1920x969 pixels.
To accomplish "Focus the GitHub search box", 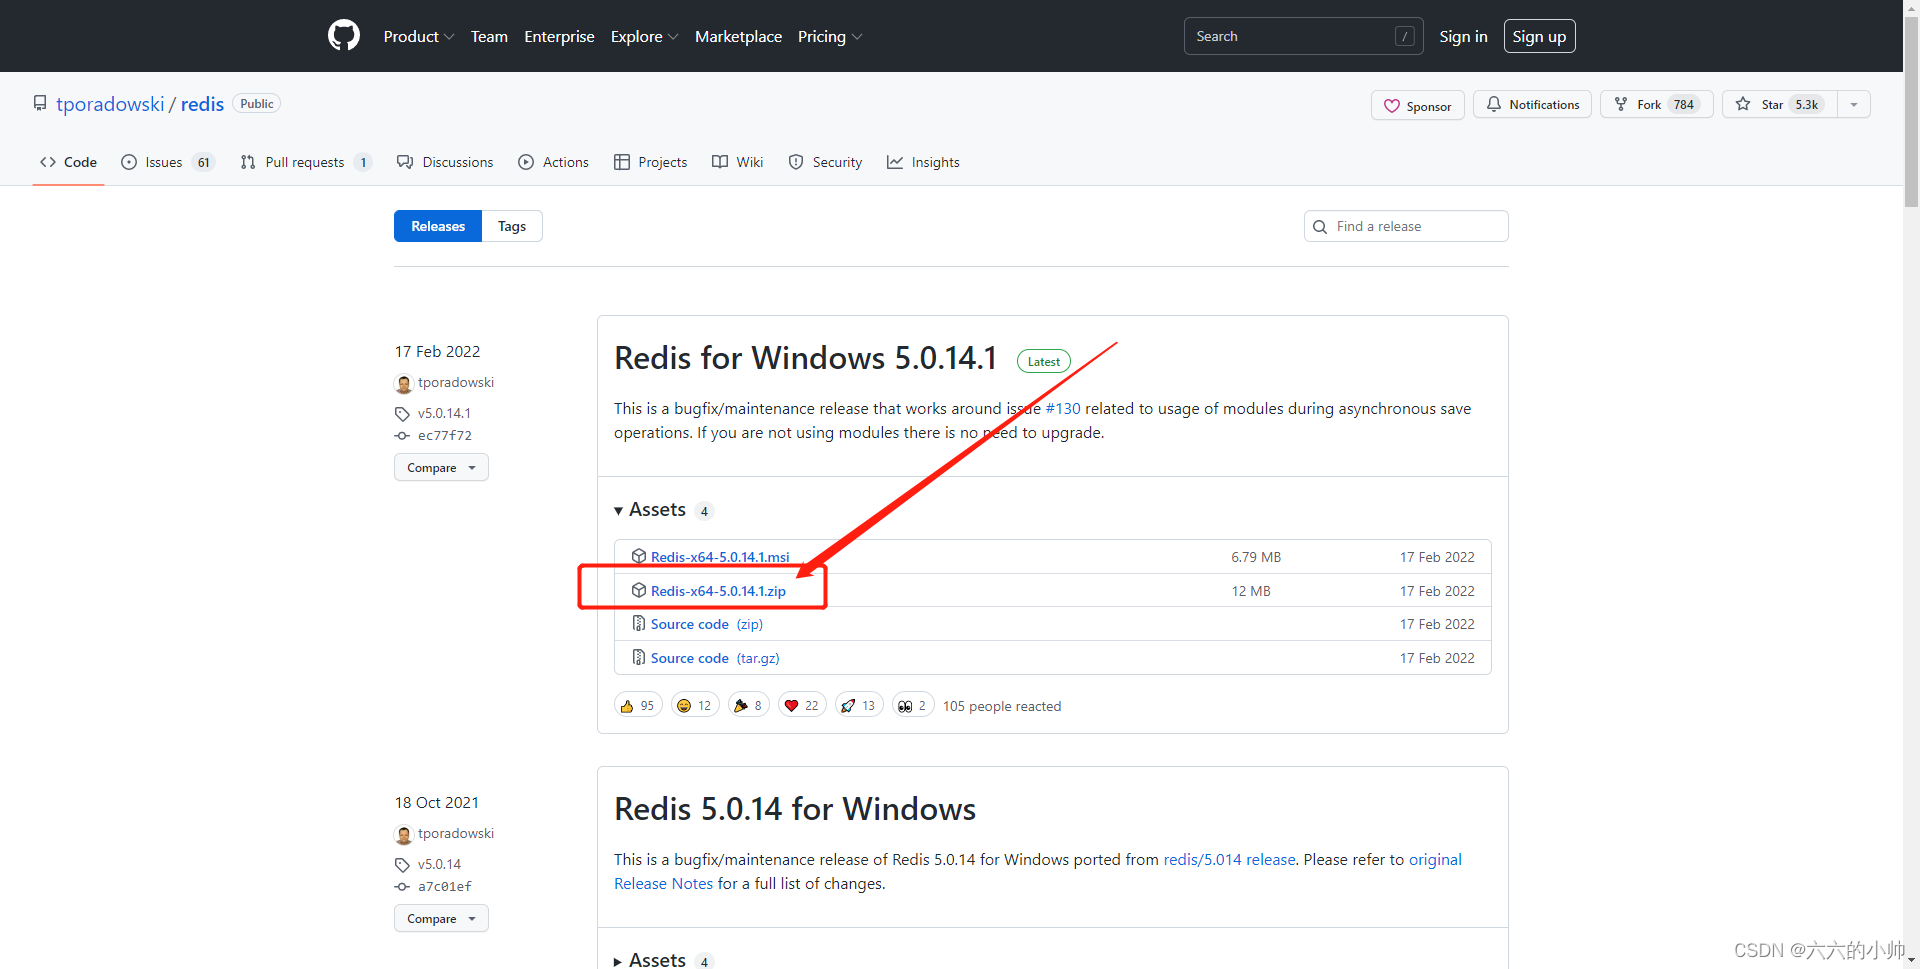I will click(1303, 36).
